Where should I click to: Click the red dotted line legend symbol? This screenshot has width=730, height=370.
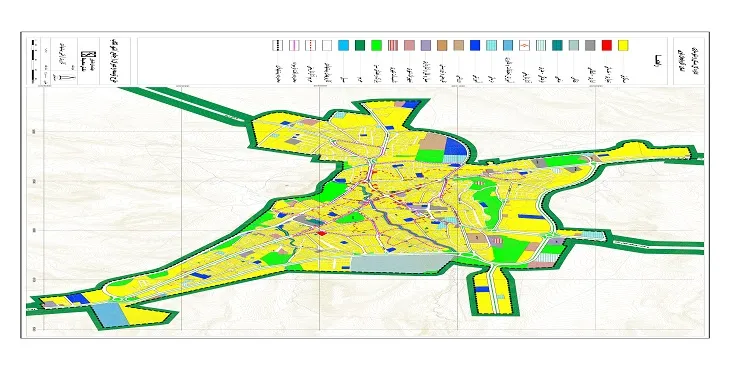tap(311, 45)
